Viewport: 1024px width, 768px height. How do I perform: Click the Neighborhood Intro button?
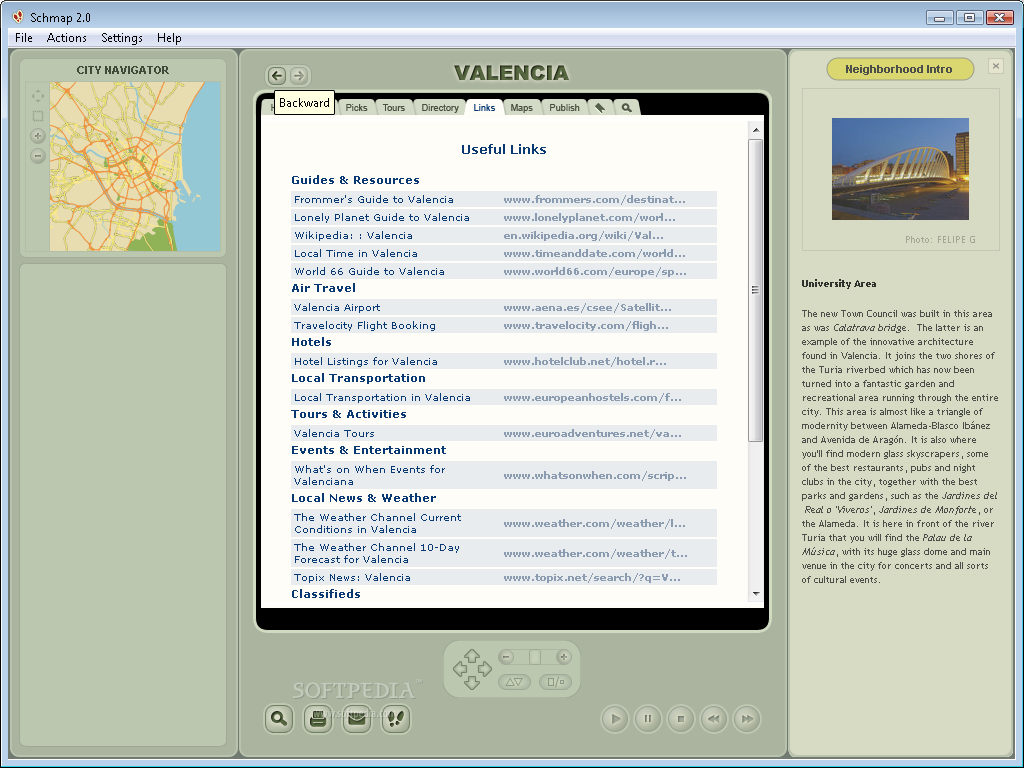coord(900,69)
